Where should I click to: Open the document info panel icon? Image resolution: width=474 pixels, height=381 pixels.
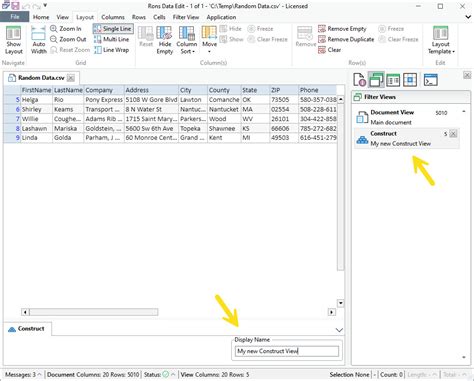pyautogui.click(x=360, y=80)
